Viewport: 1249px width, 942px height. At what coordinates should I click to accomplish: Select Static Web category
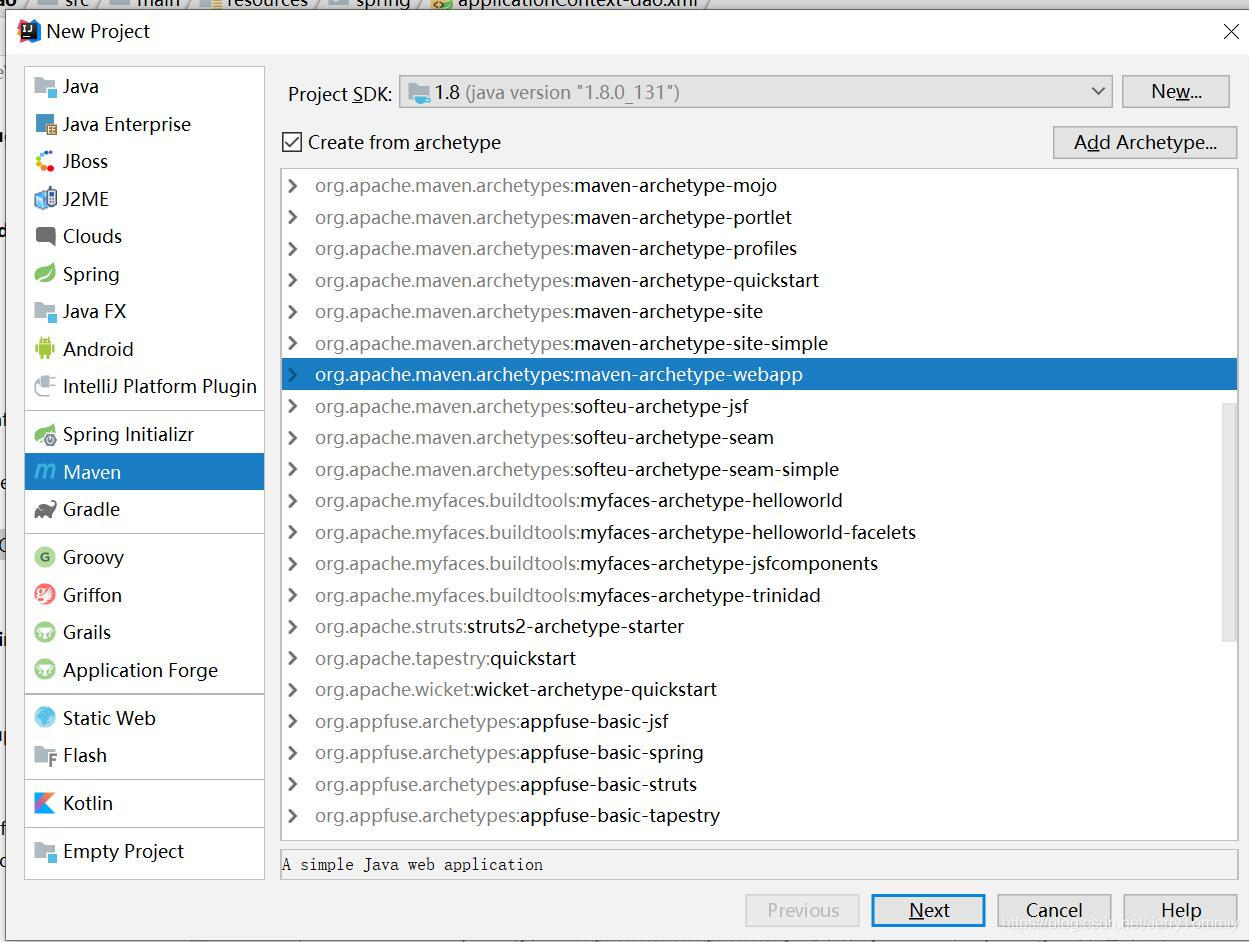(144, 718)
